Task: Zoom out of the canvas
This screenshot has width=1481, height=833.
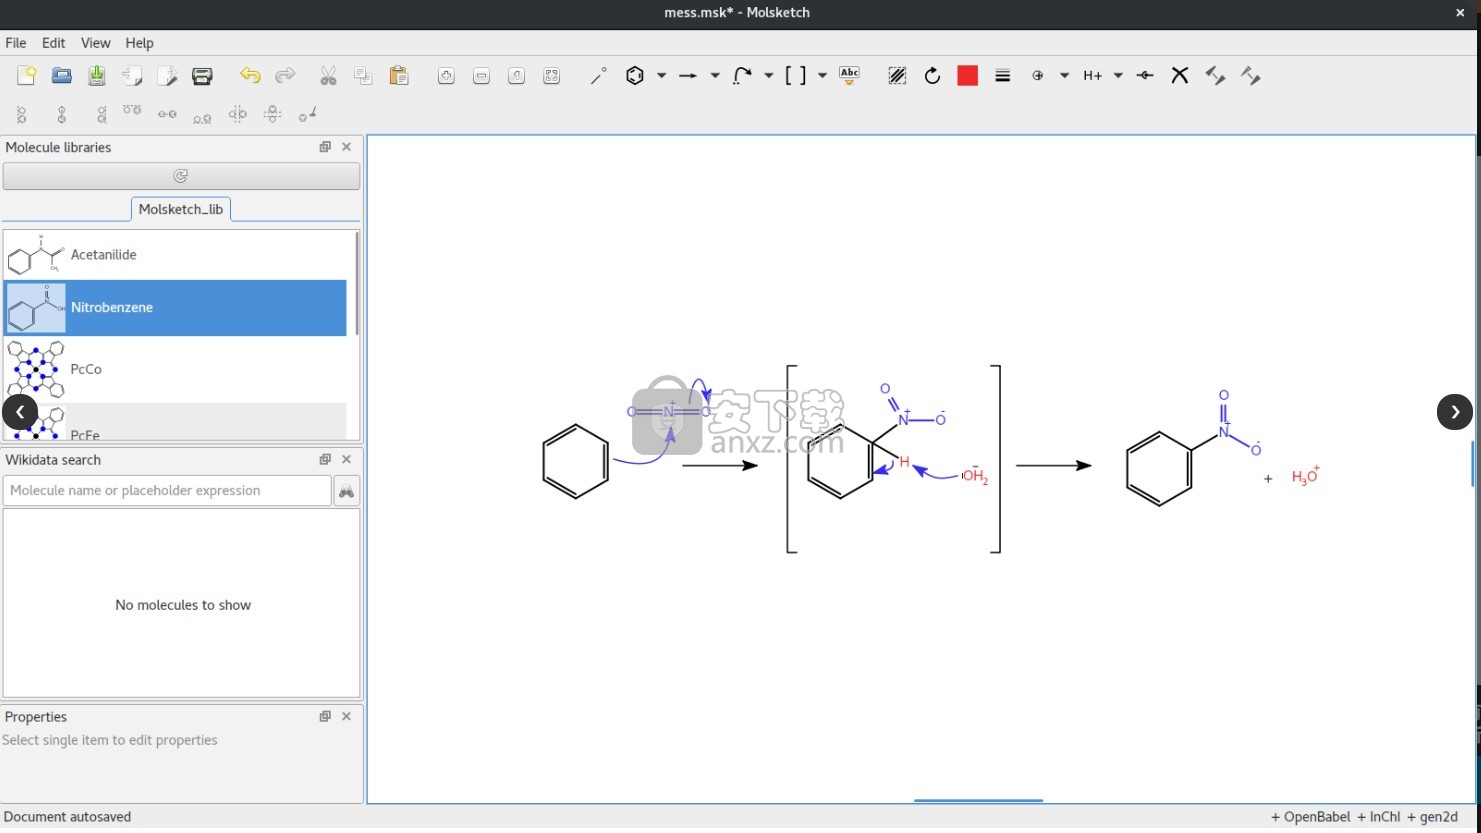Action: tap(481, 76)
